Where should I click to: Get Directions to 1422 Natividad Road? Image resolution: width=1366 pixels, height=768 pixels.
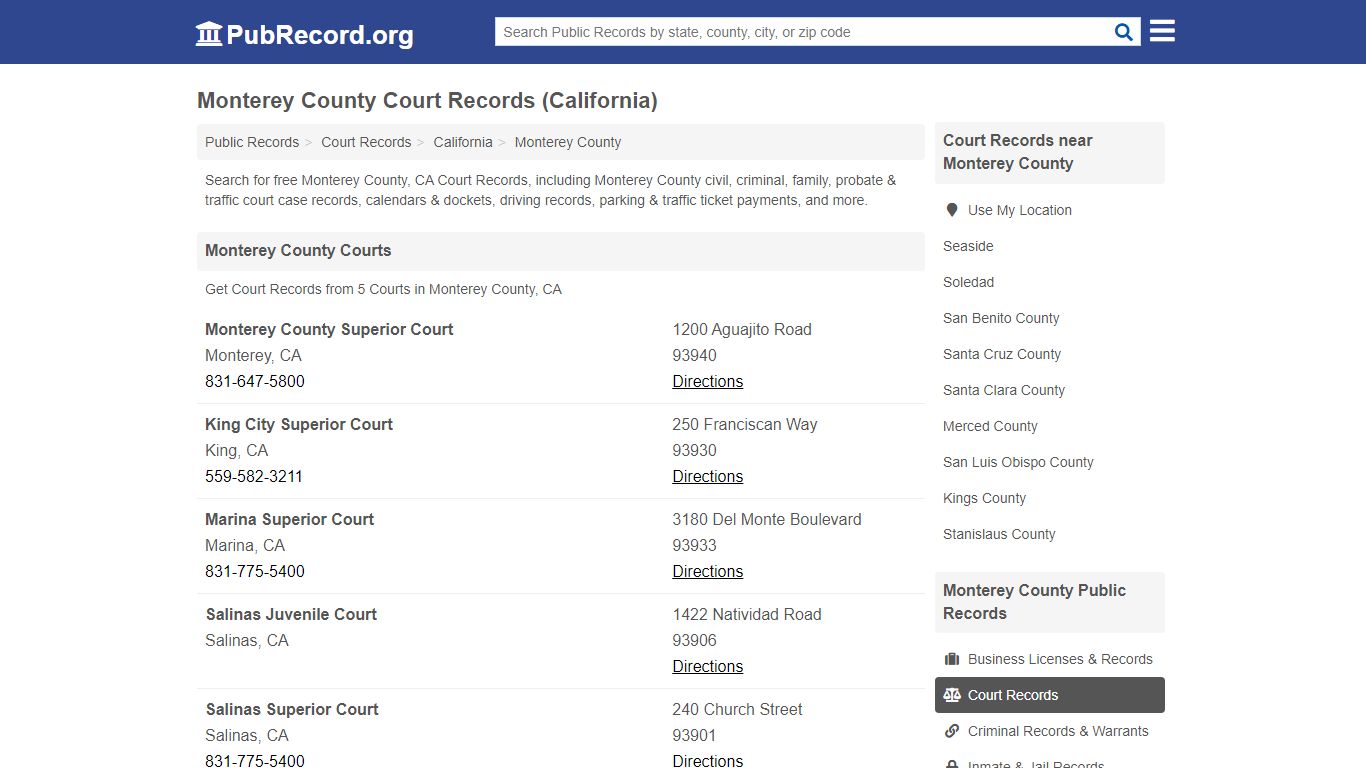point(708,666)
